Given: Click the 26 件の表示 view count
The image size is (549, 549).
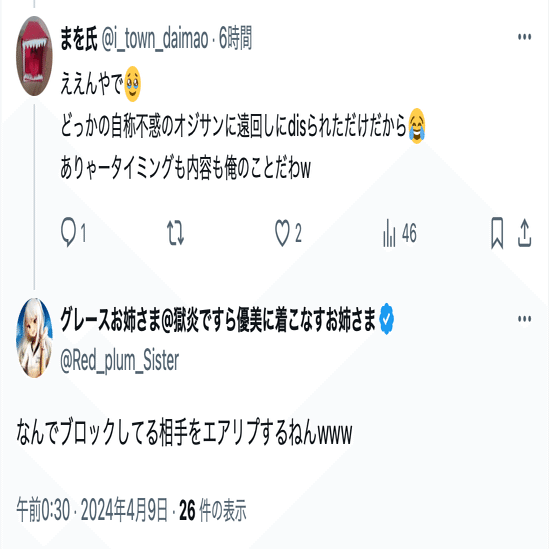Looking at the screenshot, I should pos(213,510).
